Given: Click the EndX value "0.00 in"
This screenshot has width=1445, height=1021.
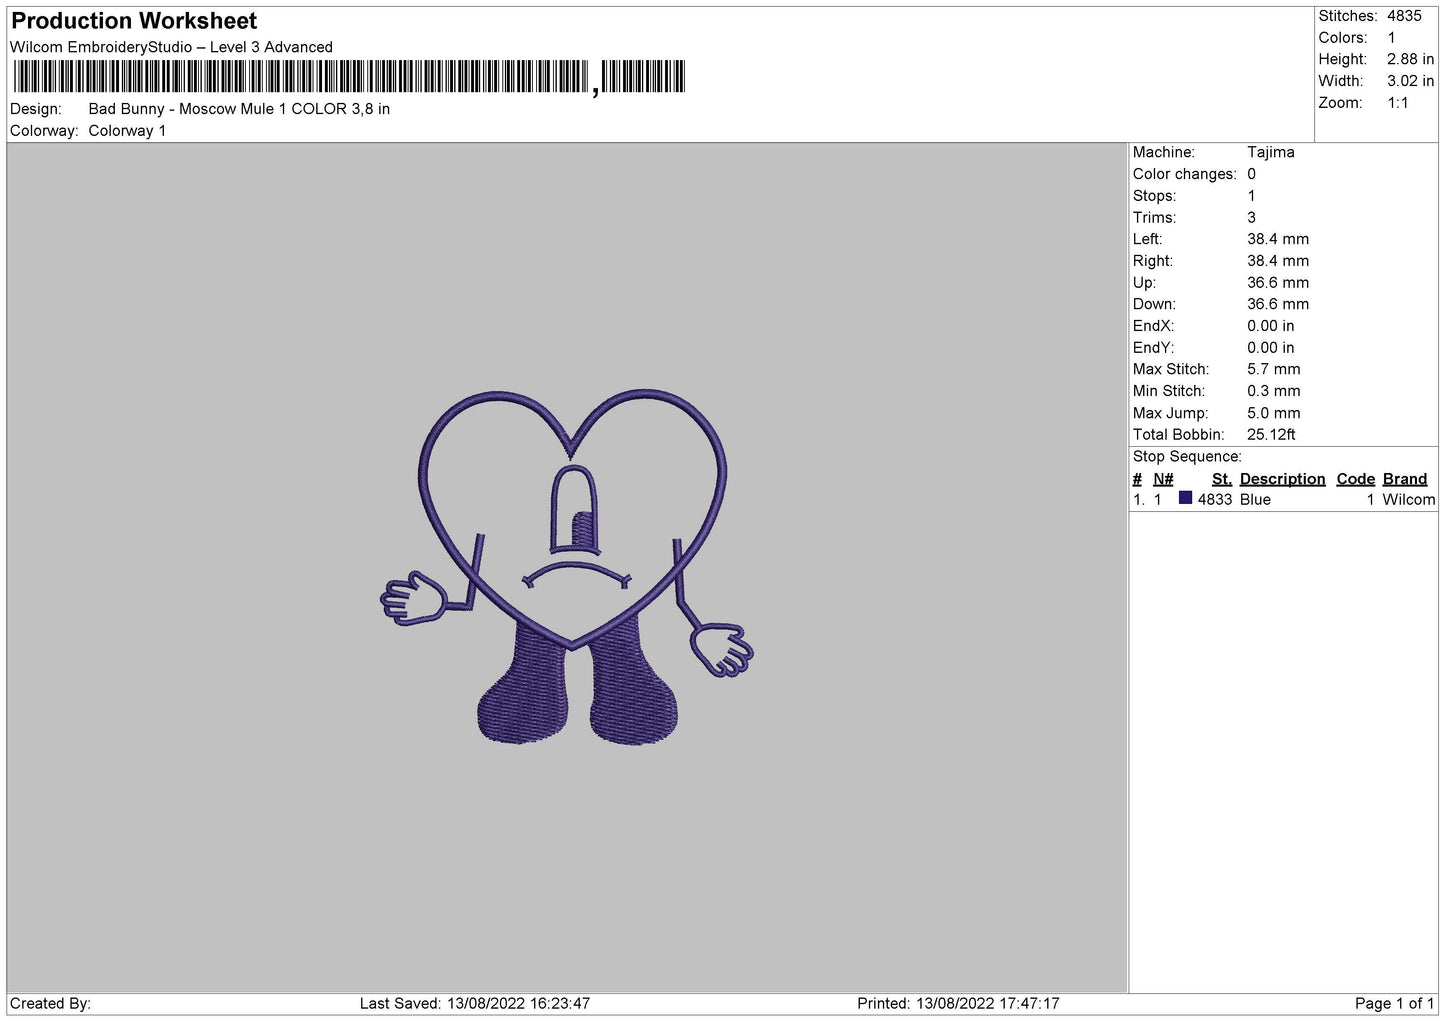Looking at the screenshot, I should click(x=1270, y=326).
